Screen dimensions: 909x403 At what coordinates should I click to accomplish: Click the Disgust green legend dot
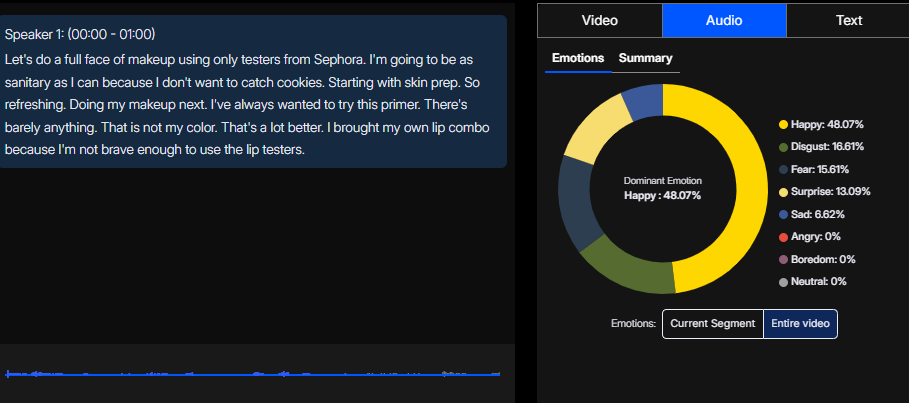click(x=783, y=147)
